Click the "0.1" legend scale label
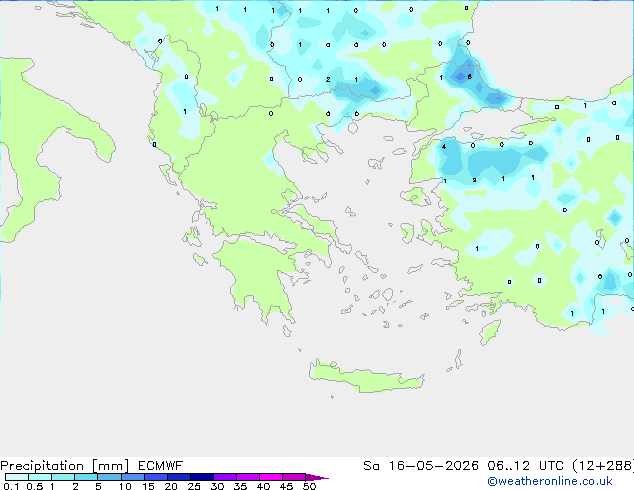The height and width of the screenshot is (490, 634). point(11,486)
